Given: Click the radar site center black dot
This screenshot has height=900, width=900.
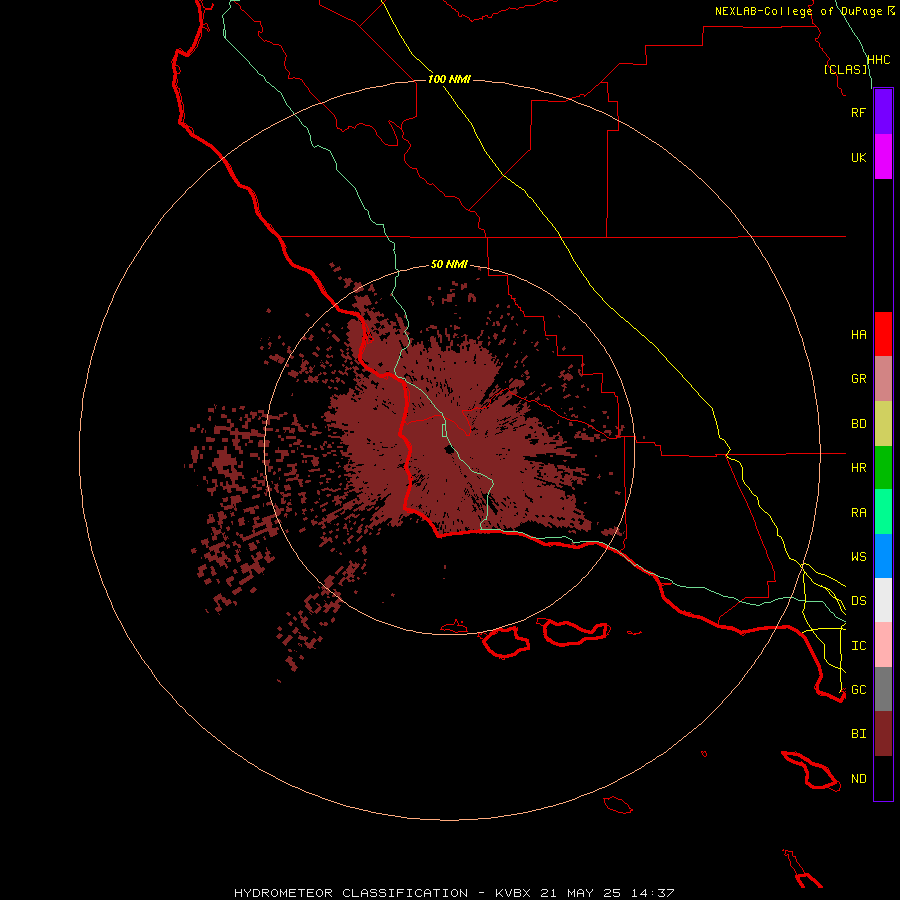Looking at the screenshot, I should click(449, 449).
